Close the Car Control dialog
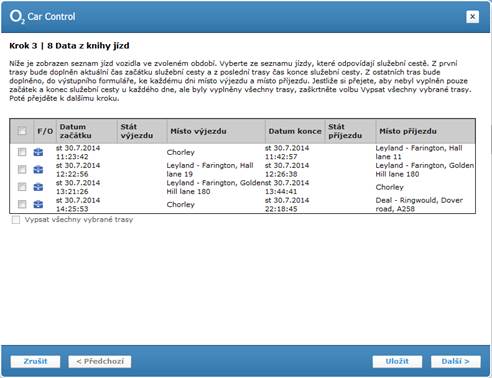The width and height of the screenshot is (492, 378). (x=472, y=17)
